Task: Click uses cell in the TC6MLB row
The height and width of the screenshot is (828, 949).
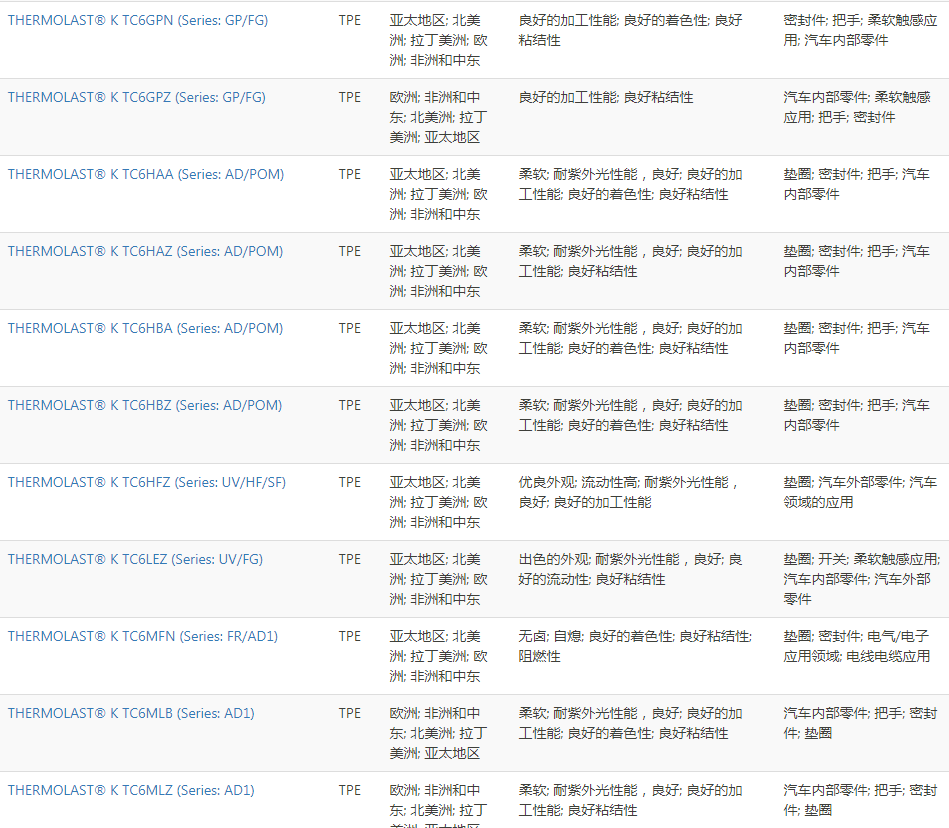Action: [x=860, y=723]
